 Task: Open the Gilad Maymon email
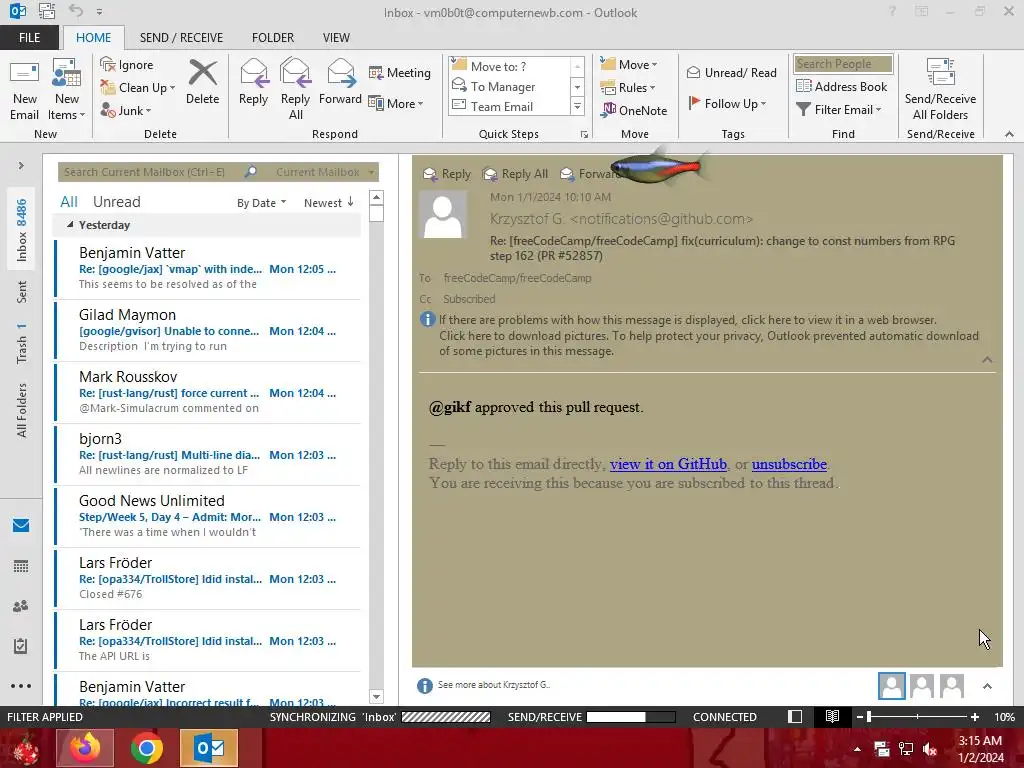(208, 330)
